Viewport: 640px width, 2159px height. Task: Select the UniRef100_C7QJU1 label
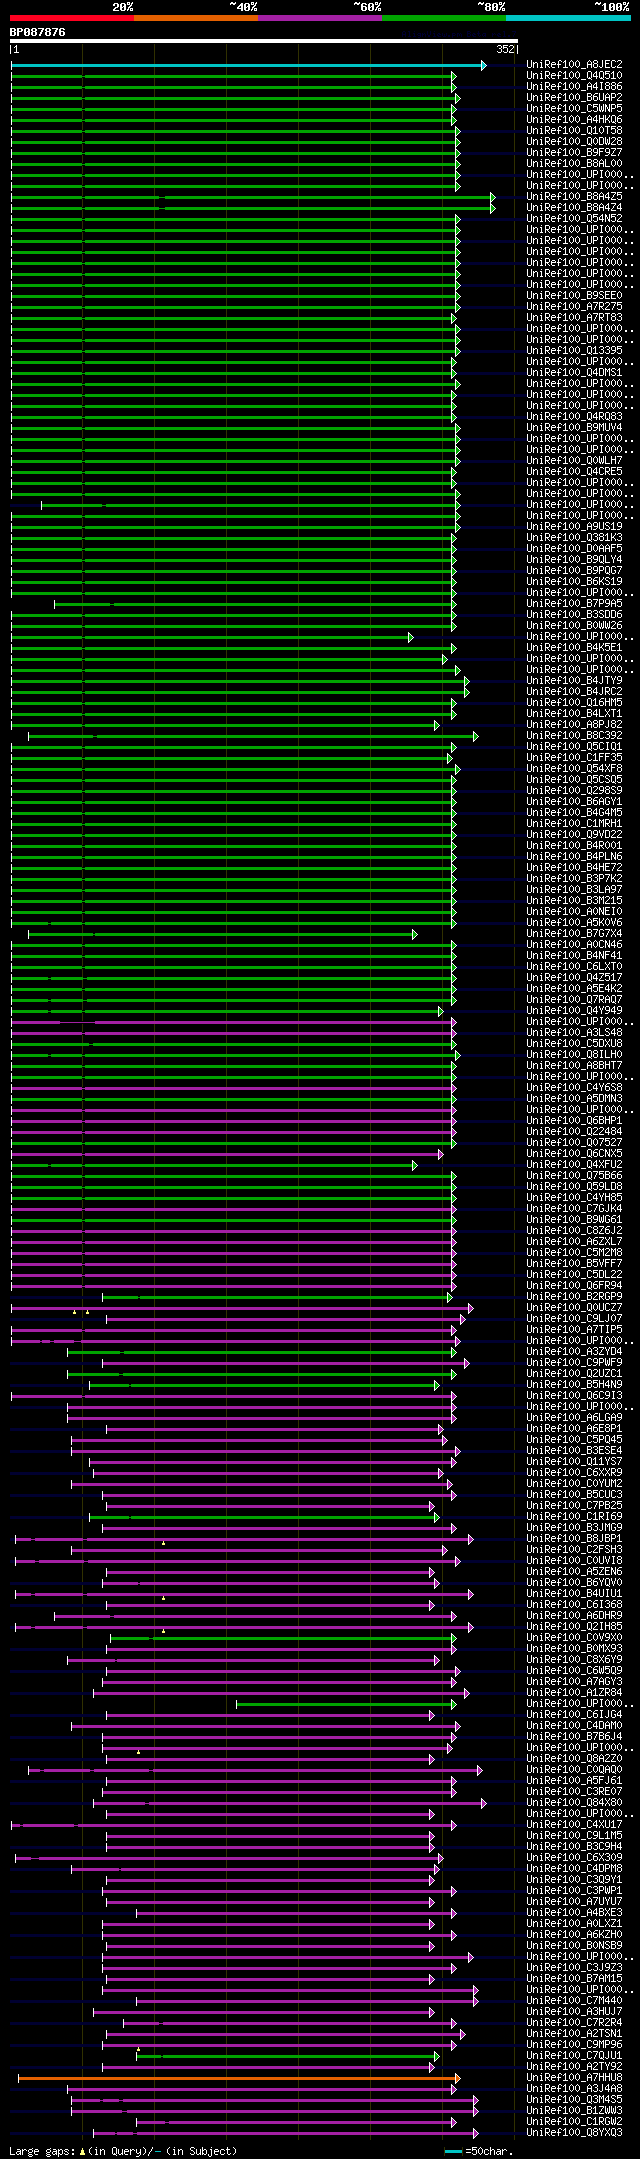point(574,2056)
